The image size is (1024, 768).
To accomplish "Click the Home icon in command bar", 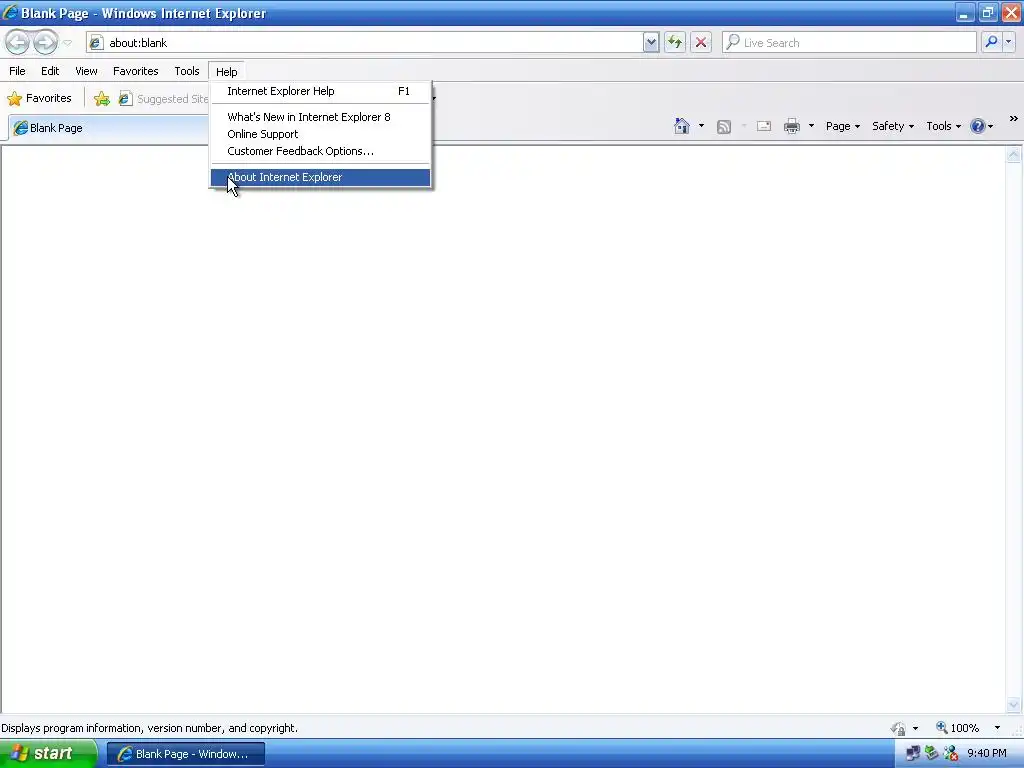I will [x=682, y=126].
